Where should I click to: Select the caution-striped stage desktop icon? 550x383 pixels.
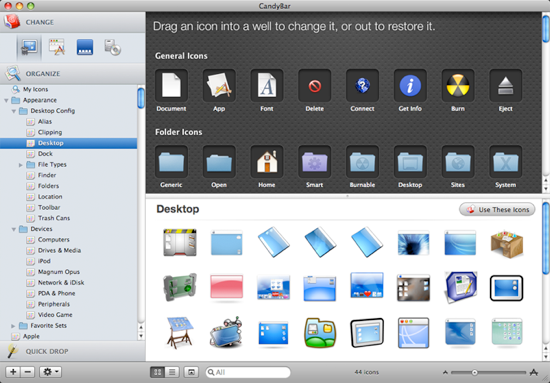click(180, 242)
